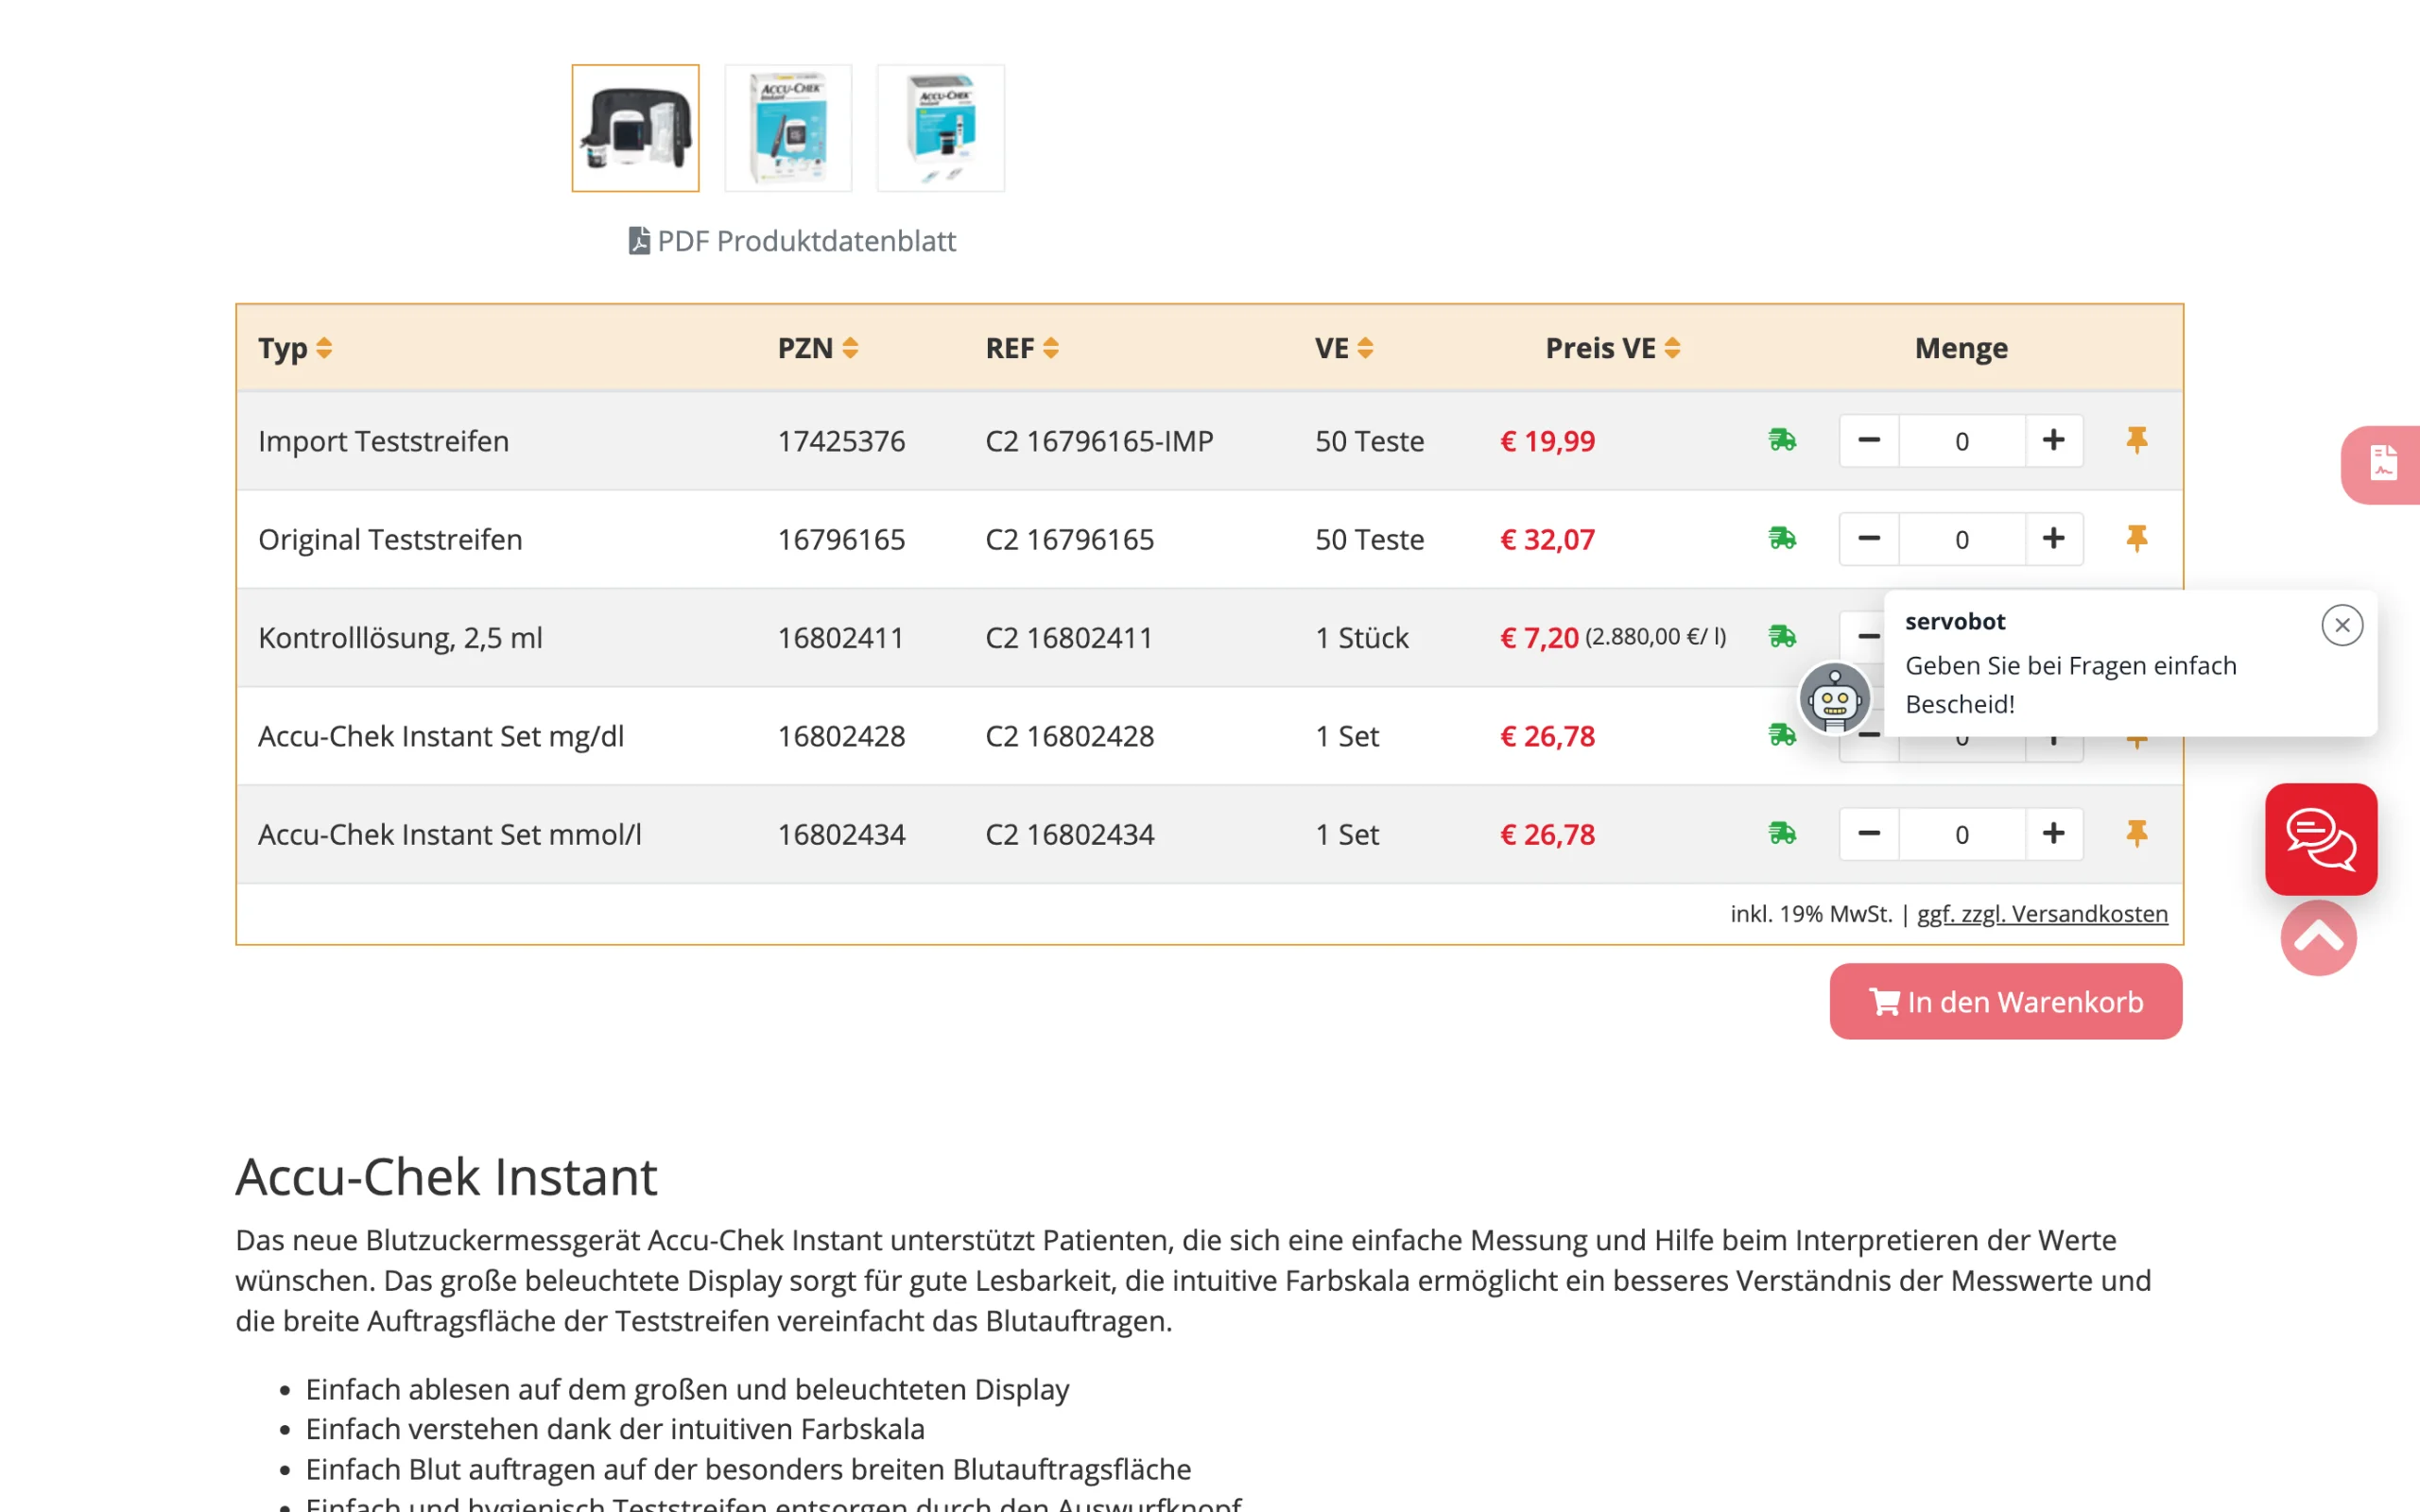Click price € 26,78 for Instant Set mg/dl
The width and height of the screenshot is (2420, 1512).
click(1547, 736)
